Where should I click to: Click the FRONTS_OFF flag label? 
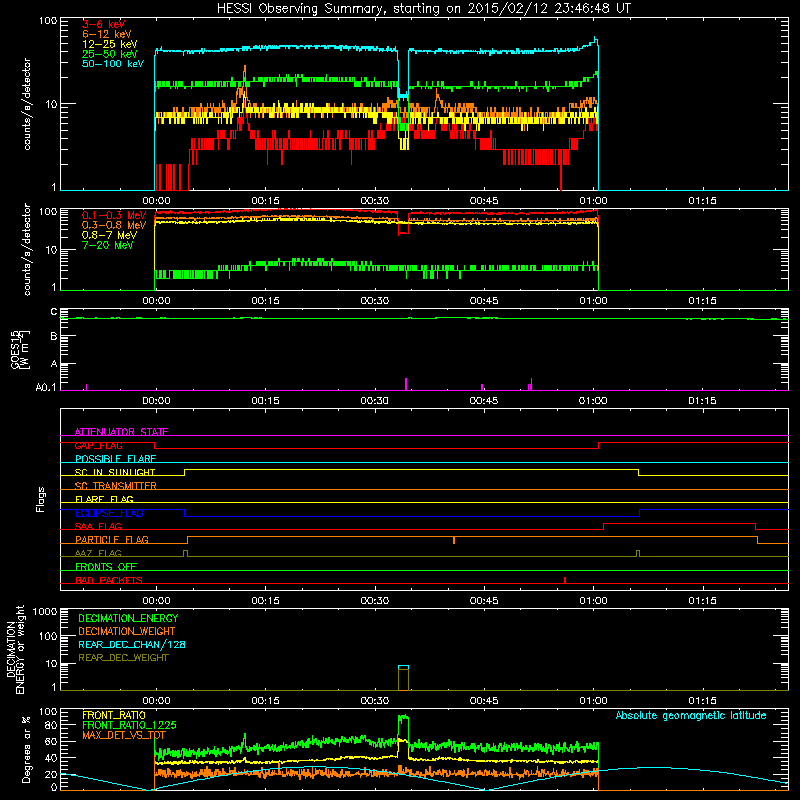point(106,566)
